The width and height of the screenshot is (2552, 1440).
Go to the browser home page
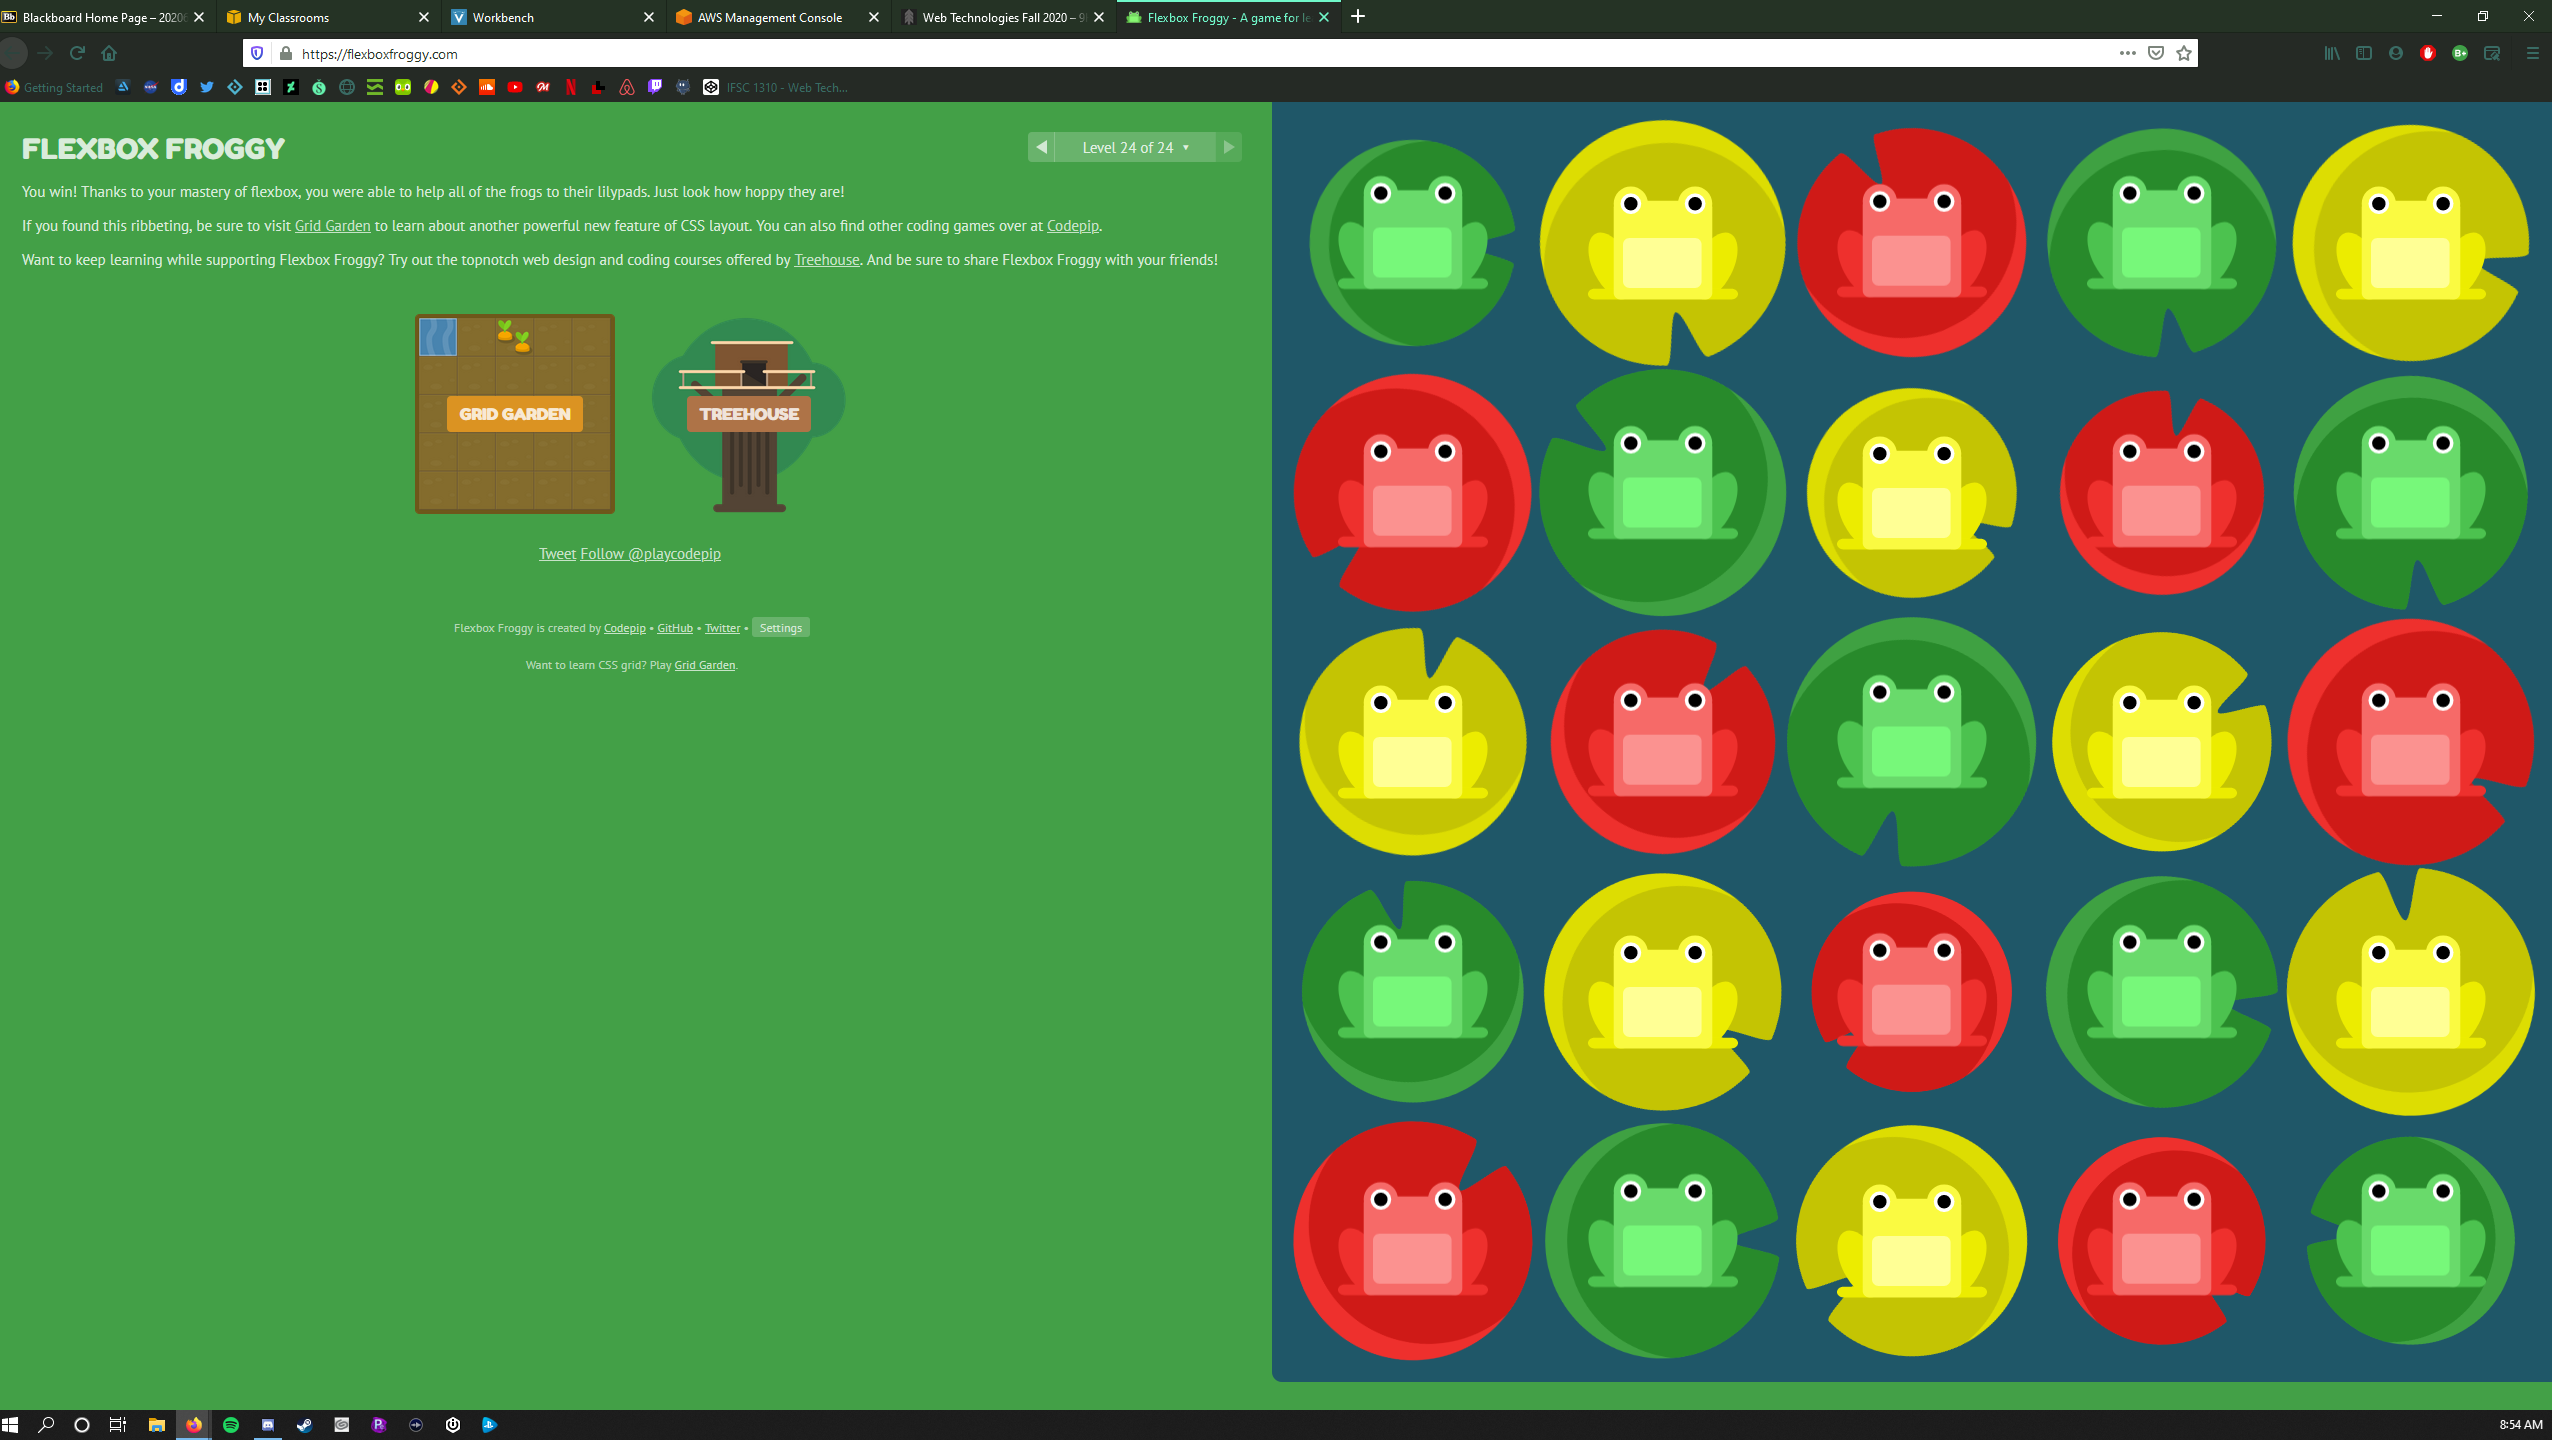109,53
